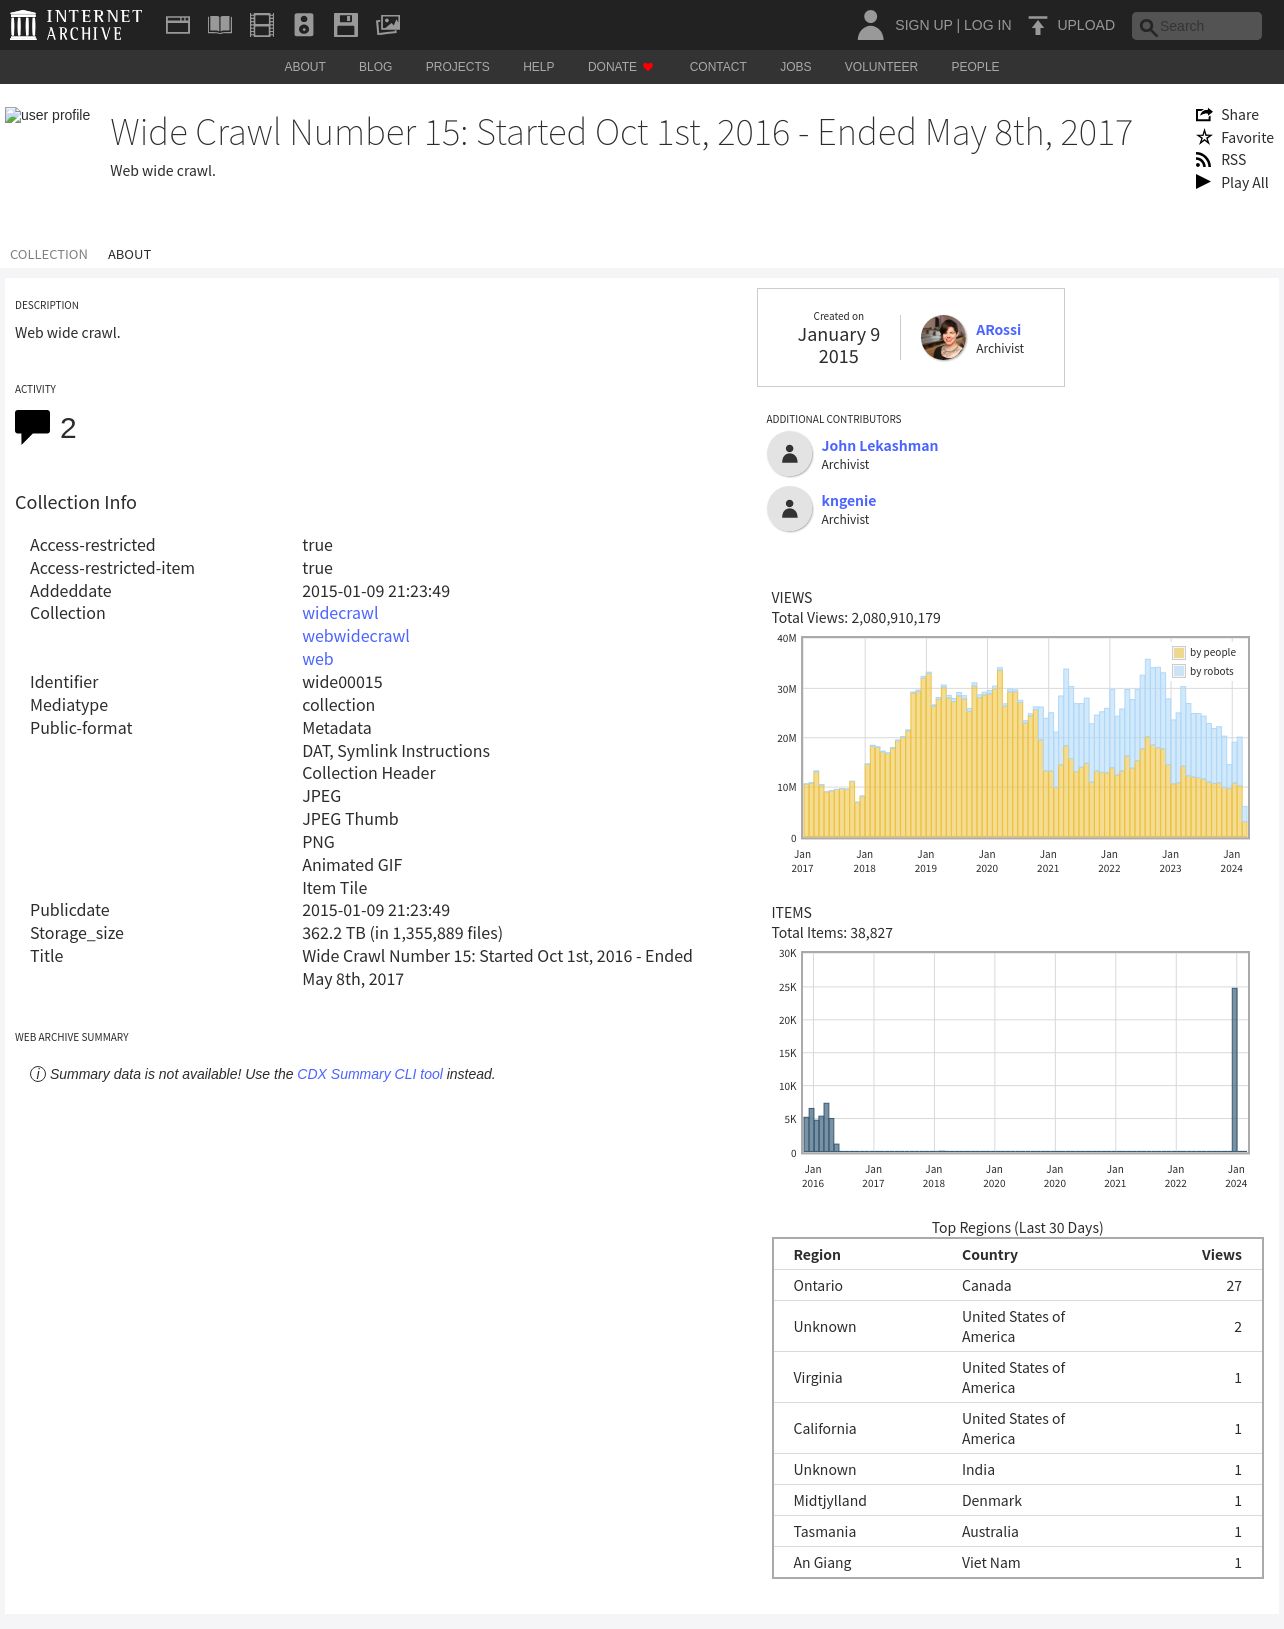Open the JOBS menu item
This screenshot has width=1284, height=1629.
796,67
